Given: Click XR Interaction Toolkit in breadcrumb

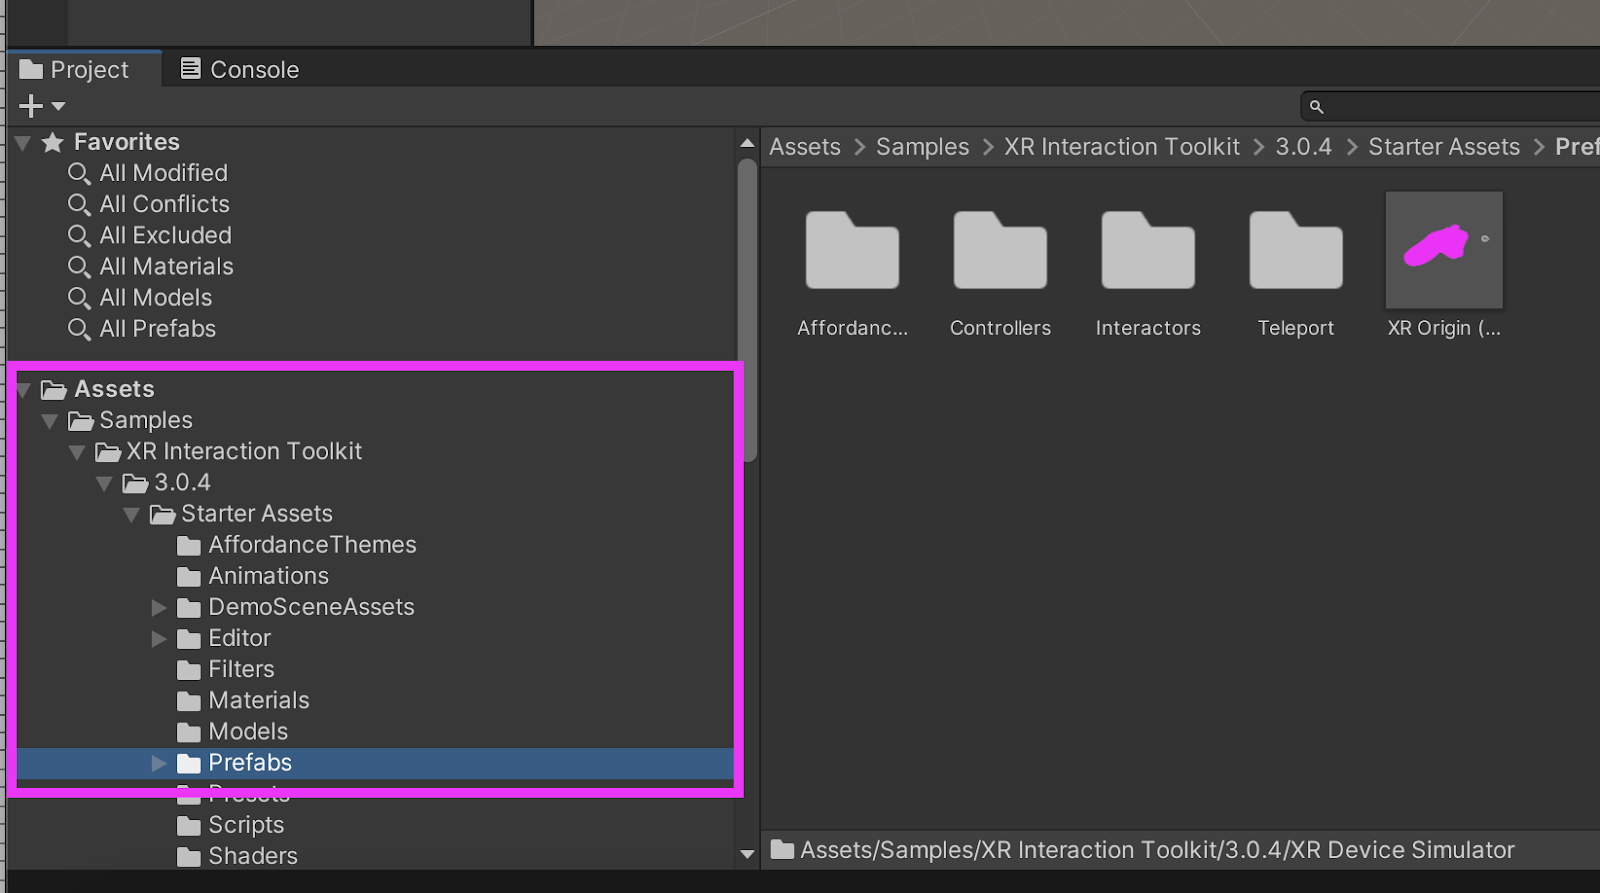Looking at the screenshot, I should pos(1121,147).
